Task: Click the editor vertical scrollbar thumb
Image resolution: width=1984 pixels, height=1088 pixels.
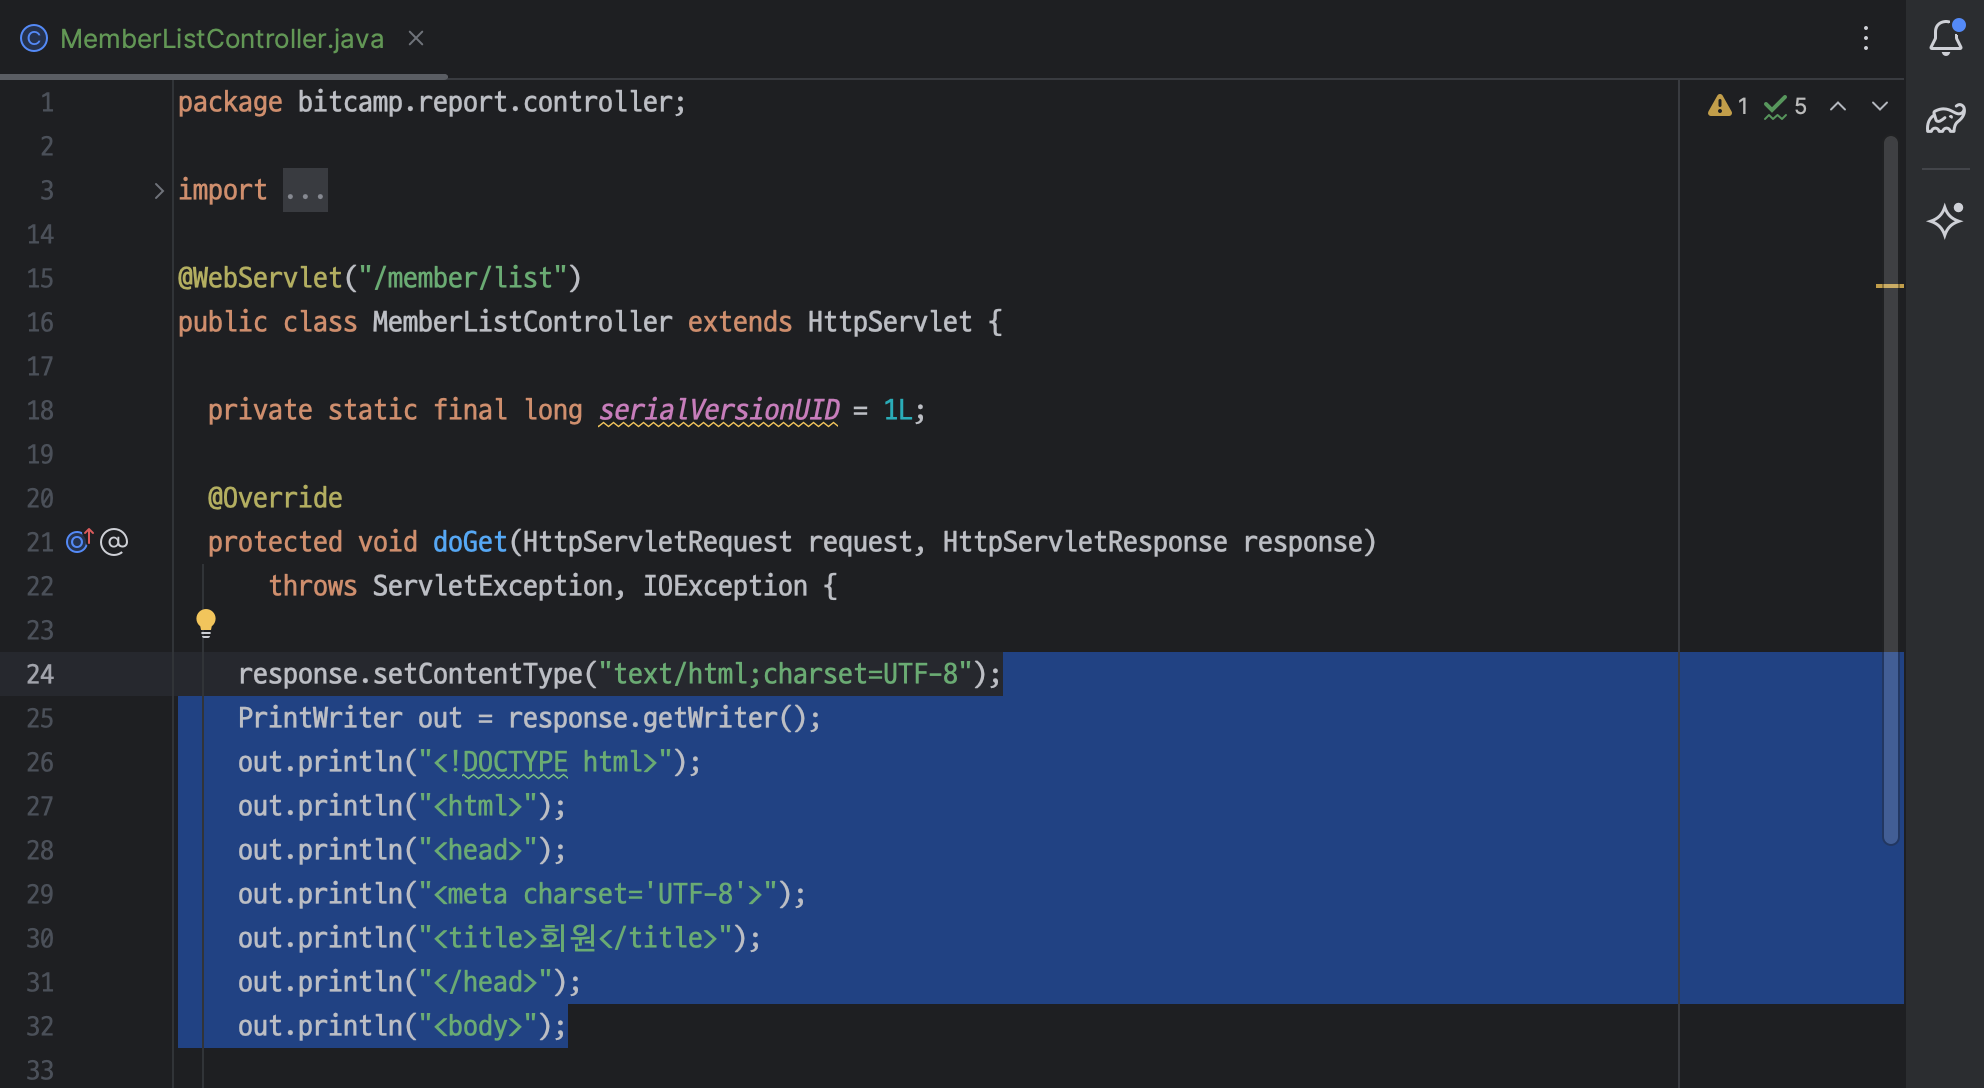Action: coord(1890,490)
